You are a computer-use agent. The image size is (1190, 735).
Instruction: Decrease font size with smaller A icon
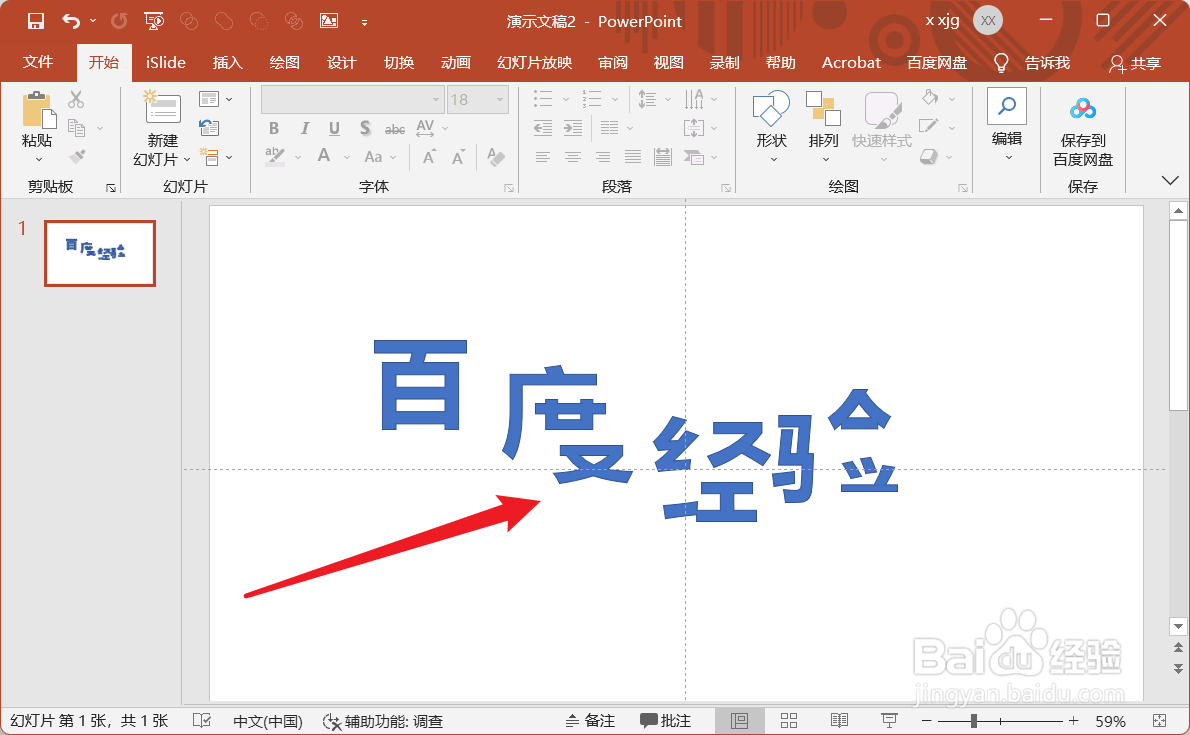pos(458,157)
